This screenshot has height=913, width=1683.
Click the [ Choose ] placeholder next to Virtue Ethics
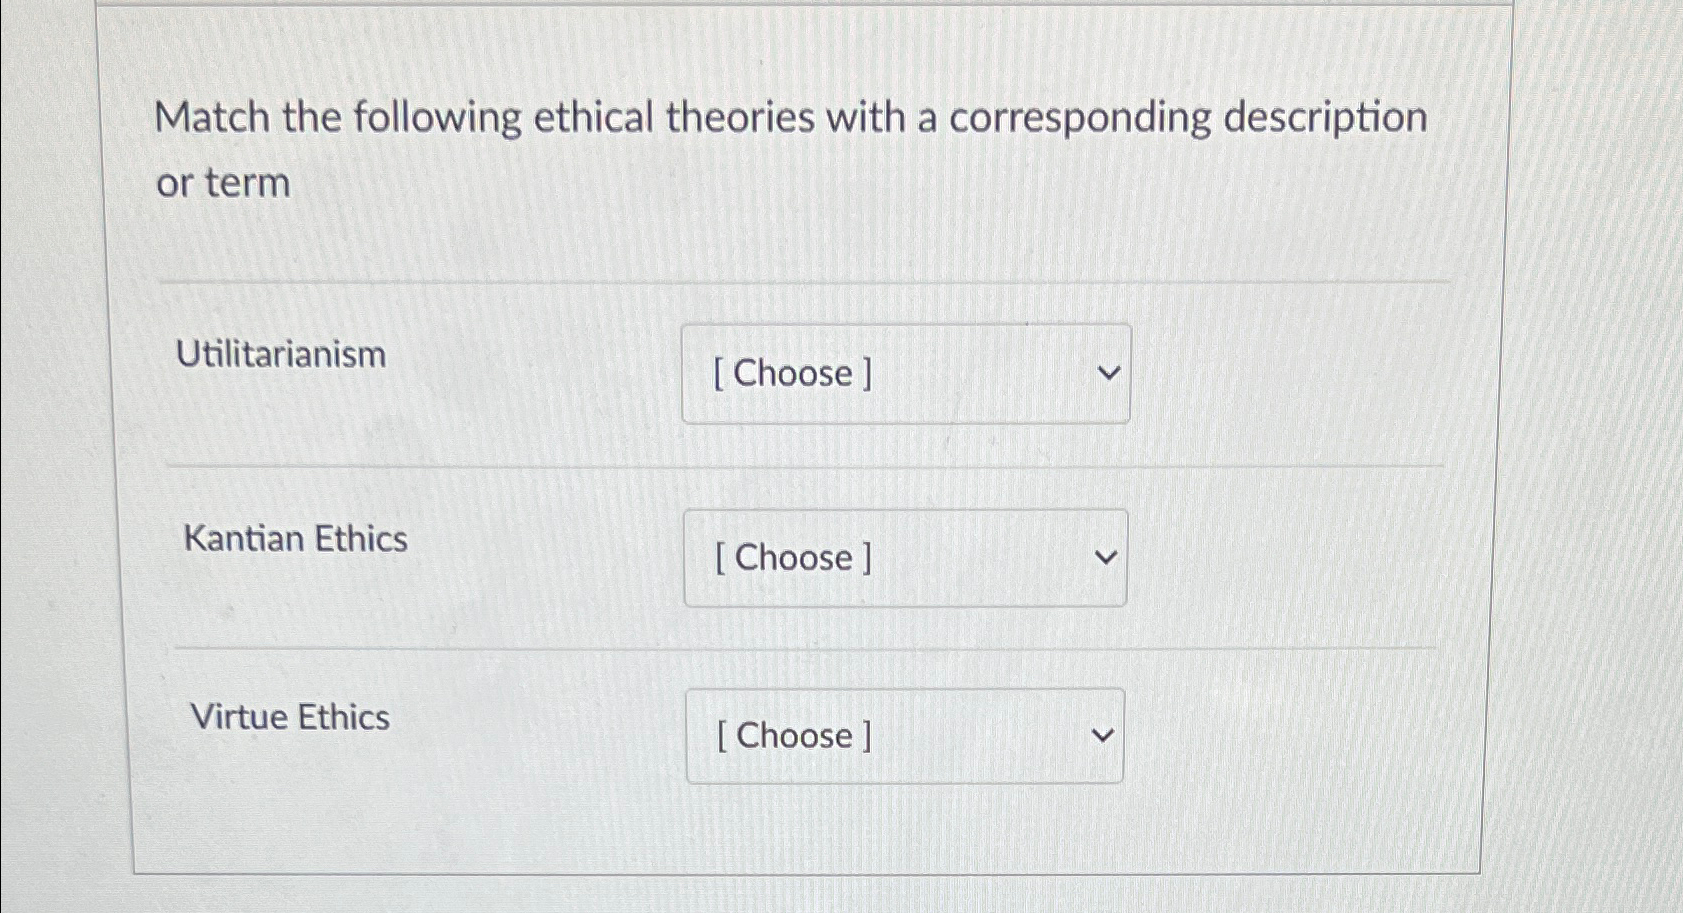click(x=791, y=736)
